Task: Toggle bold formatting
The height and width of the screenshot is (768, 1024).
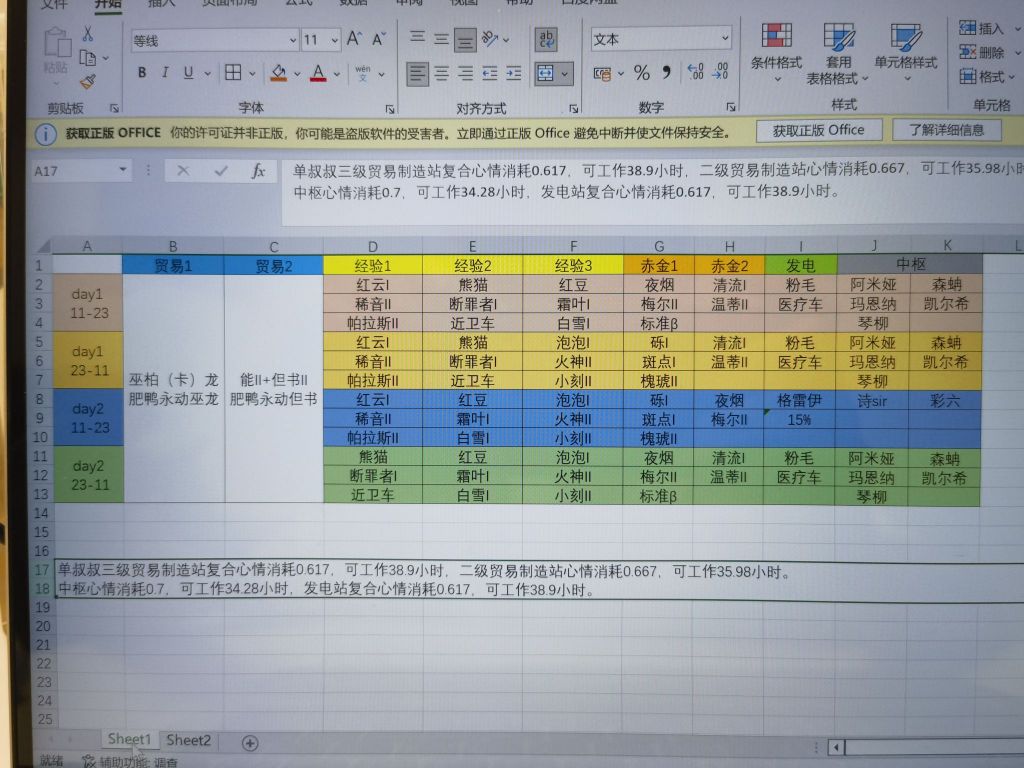Action: click(x=141, y=73)
